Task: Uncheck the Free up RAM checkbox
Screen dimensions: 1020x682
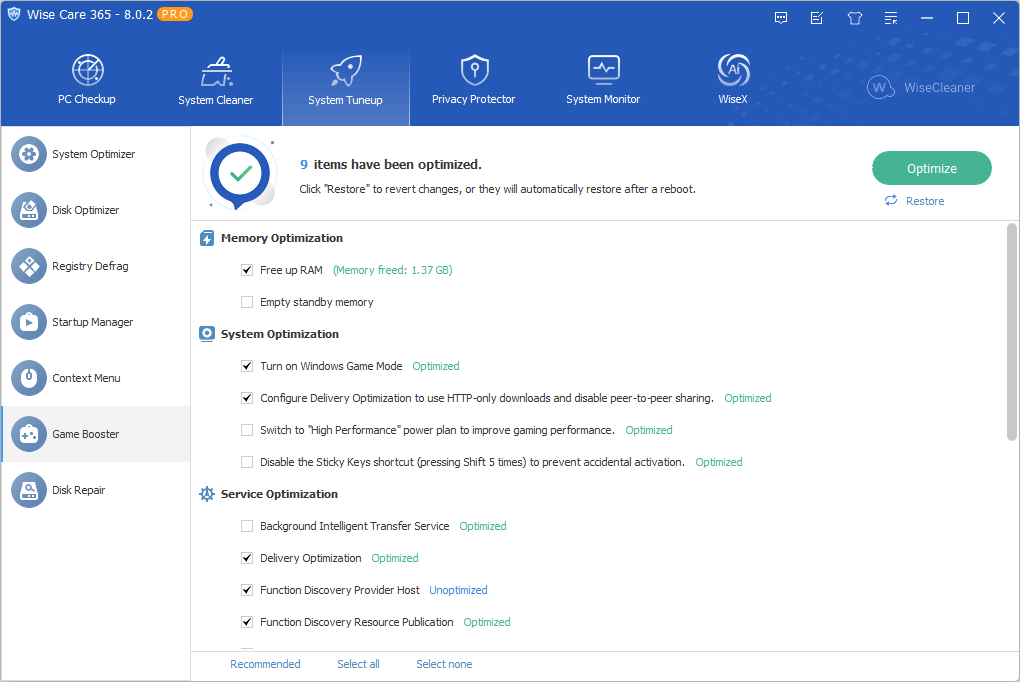Action: point(247,270)
